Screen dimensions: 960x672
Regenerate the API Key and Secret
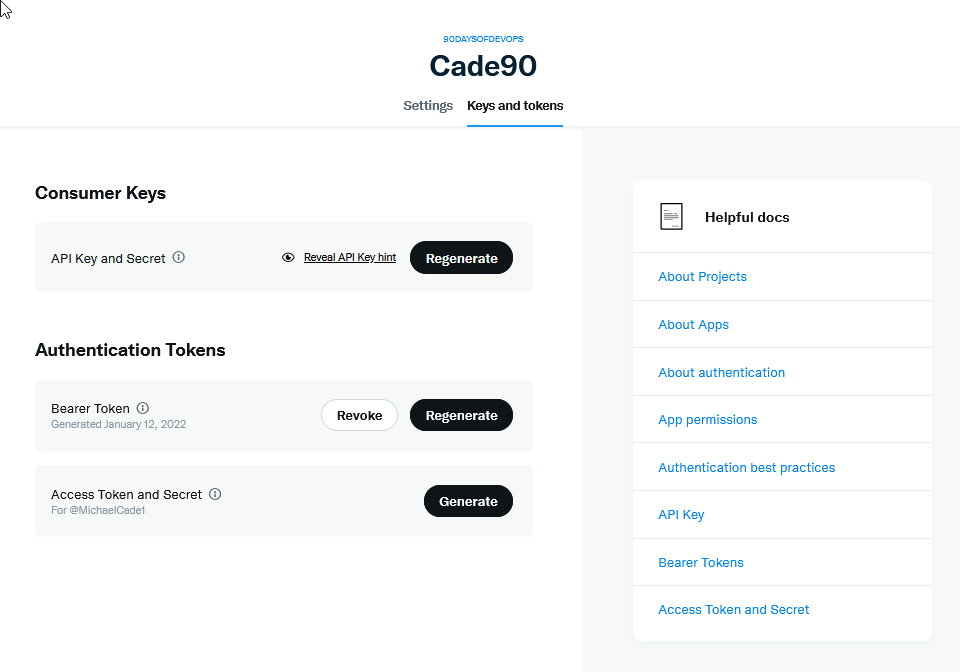[461, 257]
